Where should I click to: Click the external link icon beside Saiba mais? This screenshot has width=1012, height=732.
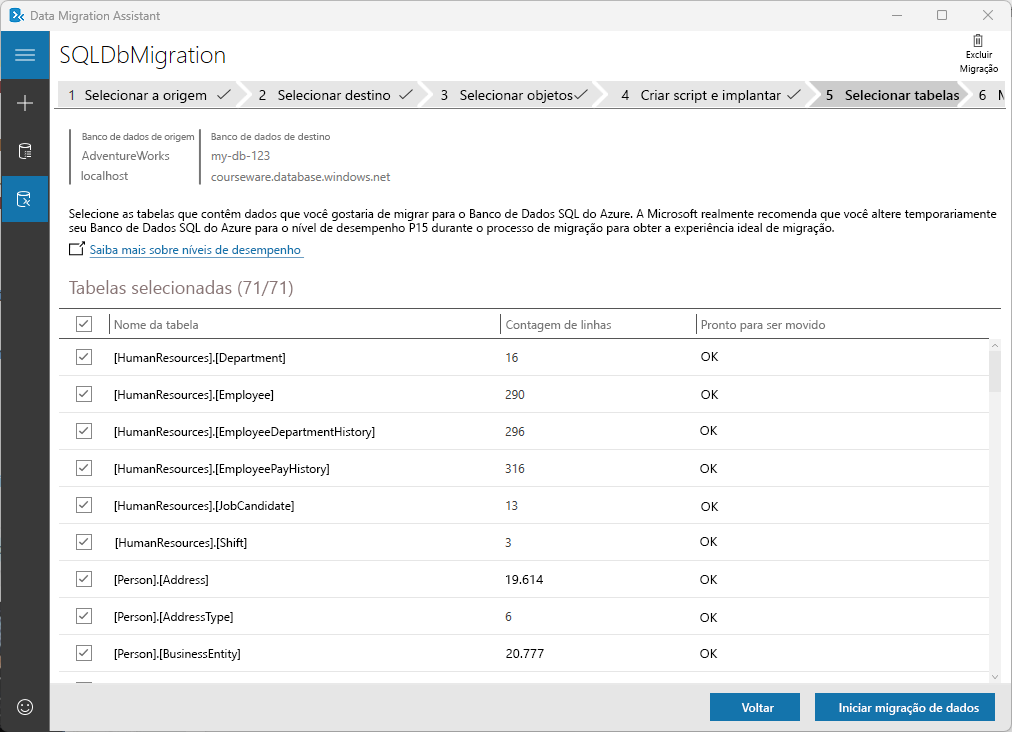(77, 249)
